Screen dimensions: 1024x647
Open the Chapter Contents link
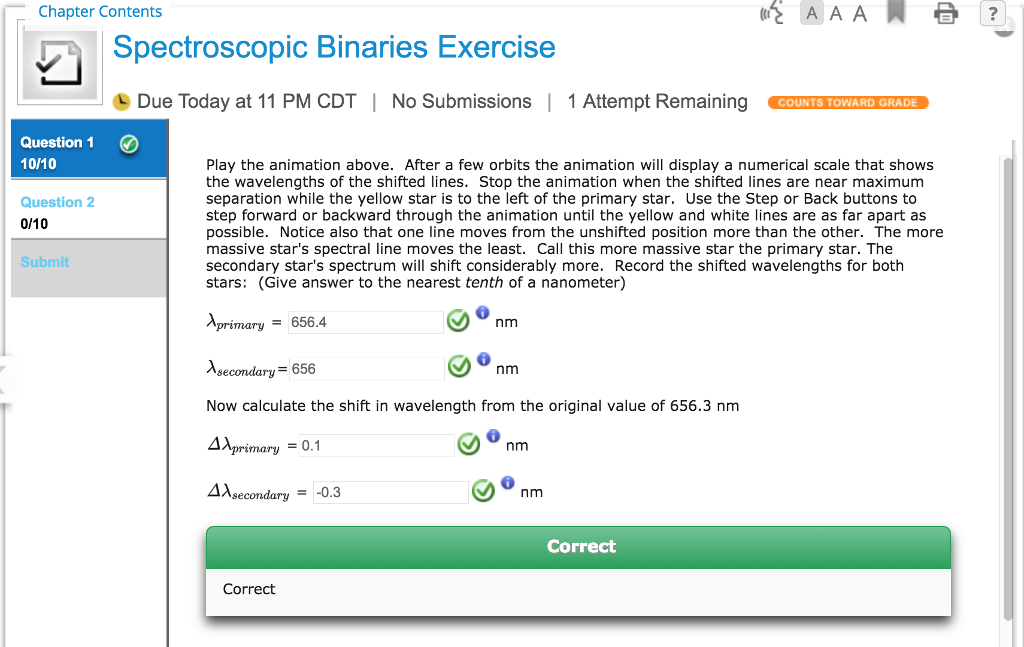point(99,11)
